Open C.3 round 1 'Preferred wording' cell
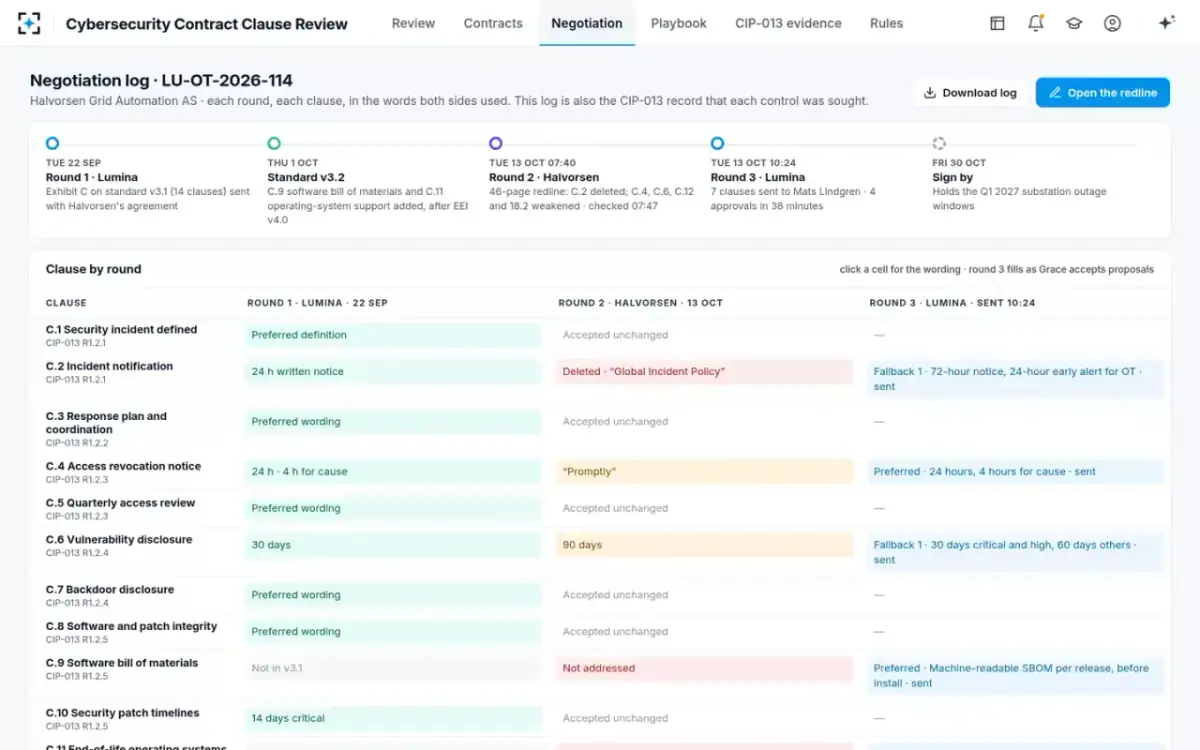The image size is (1200, 750). (x=392, y=422)
